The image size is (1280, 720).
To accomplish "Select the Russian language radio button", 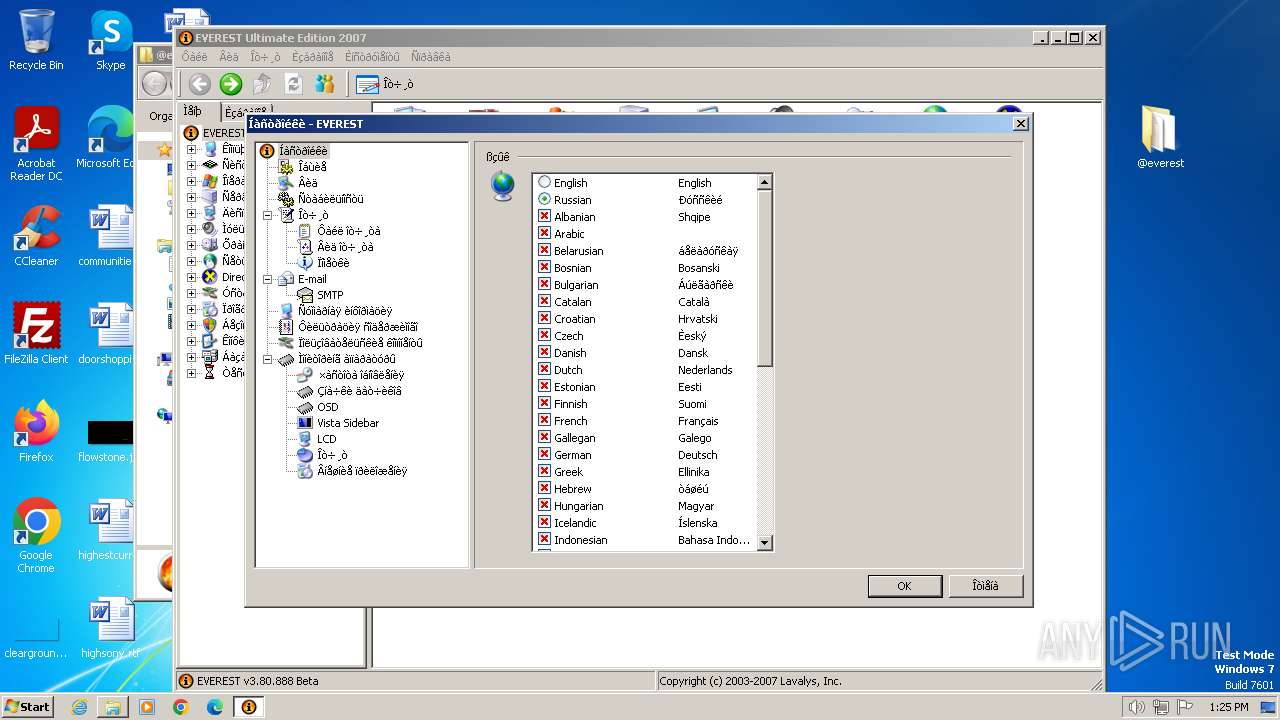I will tap(544, 200).
